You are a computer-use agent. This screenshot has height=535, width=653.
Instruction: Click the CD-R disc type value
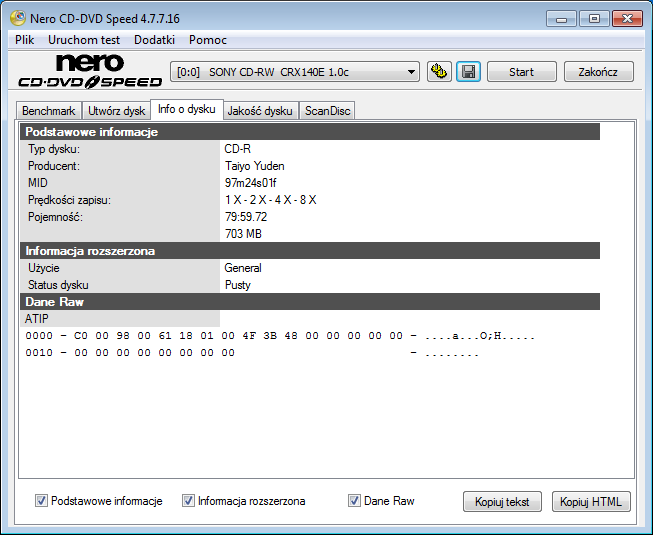point(237,149)
